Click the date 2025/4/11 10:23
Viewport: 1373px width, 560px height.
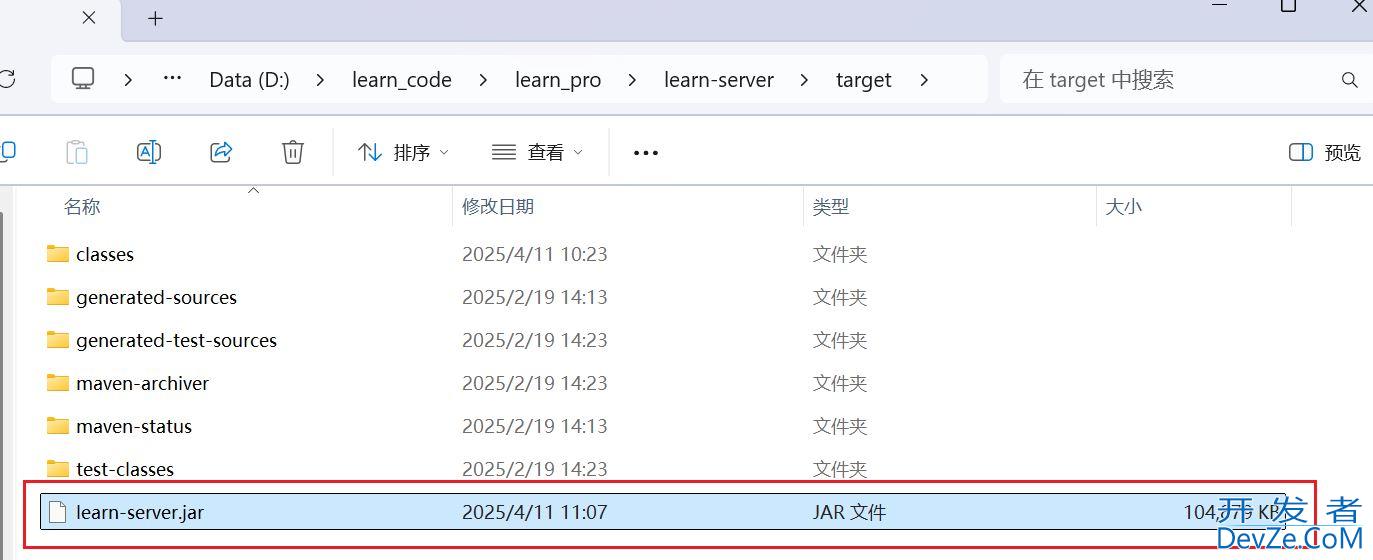(535, 254)
